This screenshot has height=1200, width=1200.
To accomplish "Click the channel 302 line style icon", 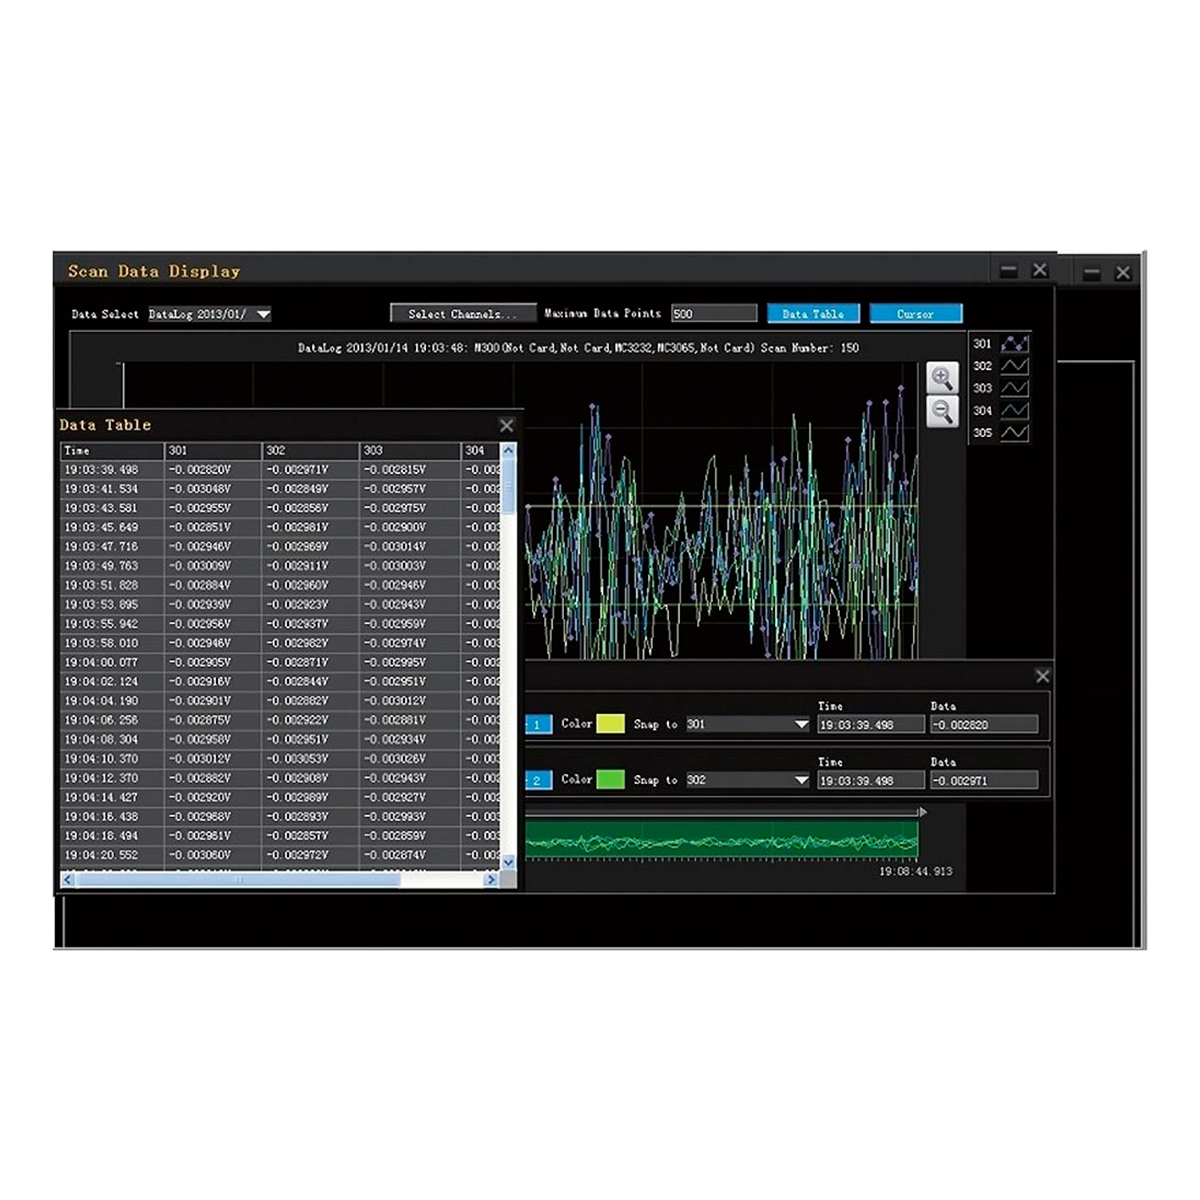I will (1014, 366).
